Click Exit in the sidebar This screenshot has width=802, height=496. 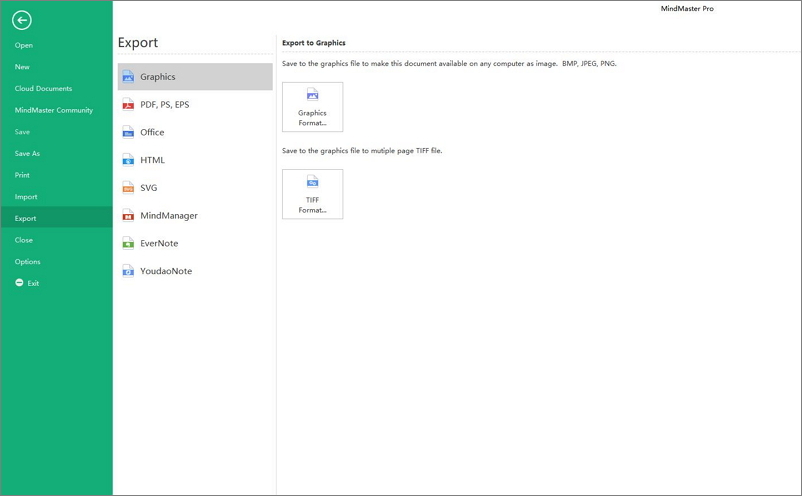coord(32,284)
